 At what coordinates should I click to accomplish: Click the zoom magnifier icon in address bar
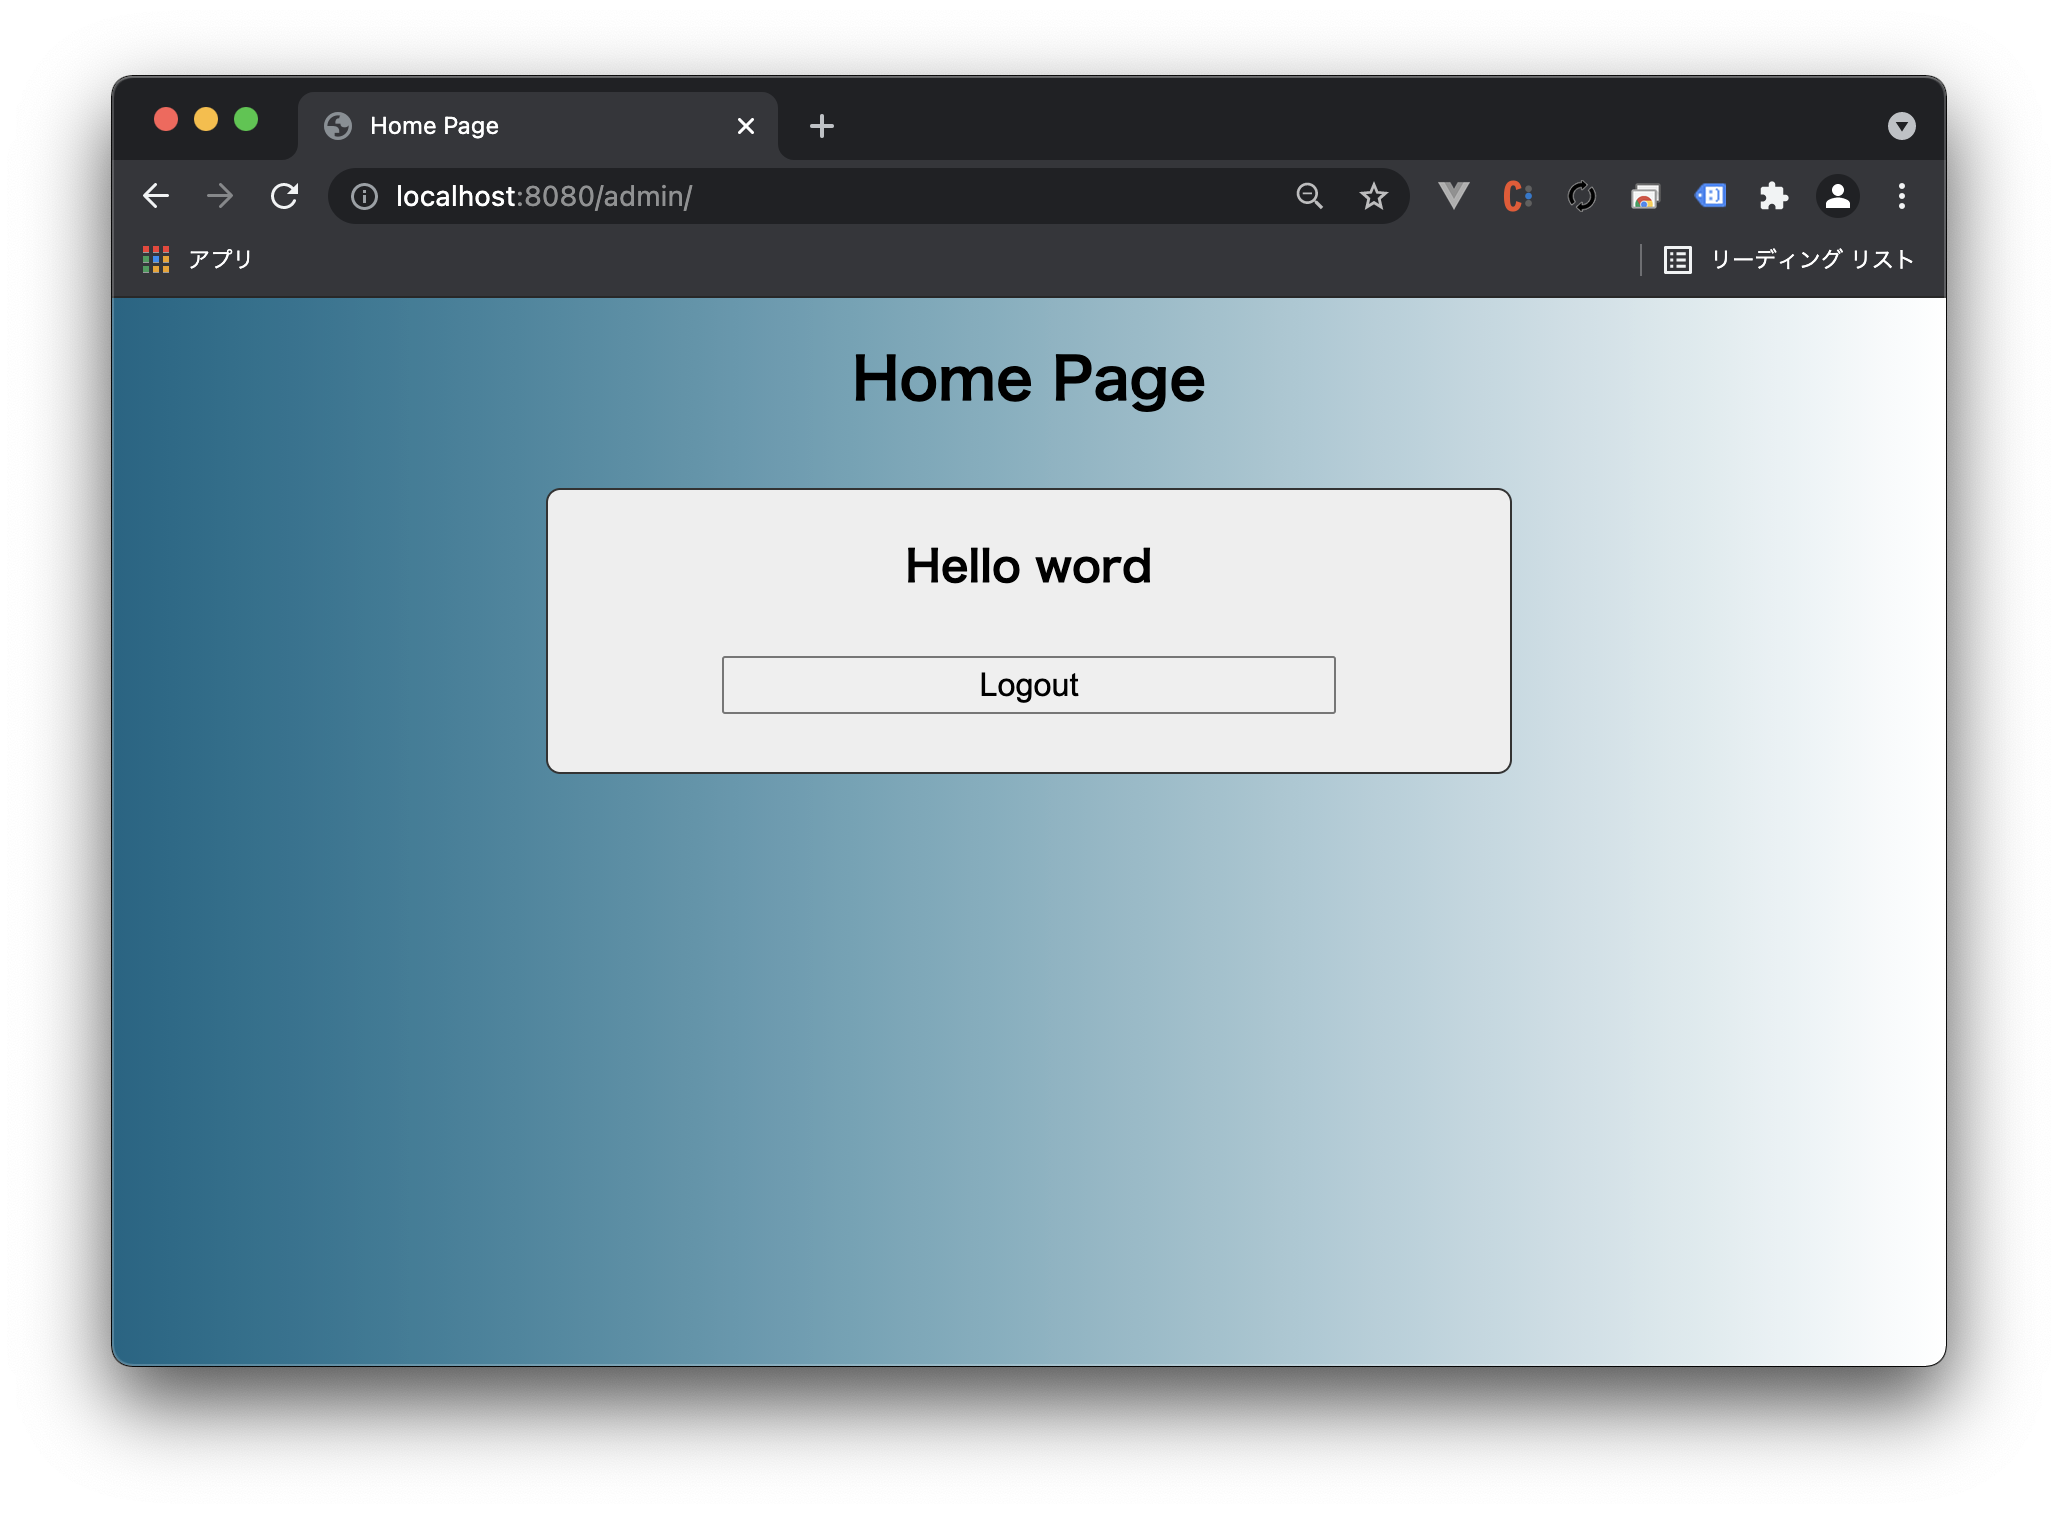pos(1309,196)
